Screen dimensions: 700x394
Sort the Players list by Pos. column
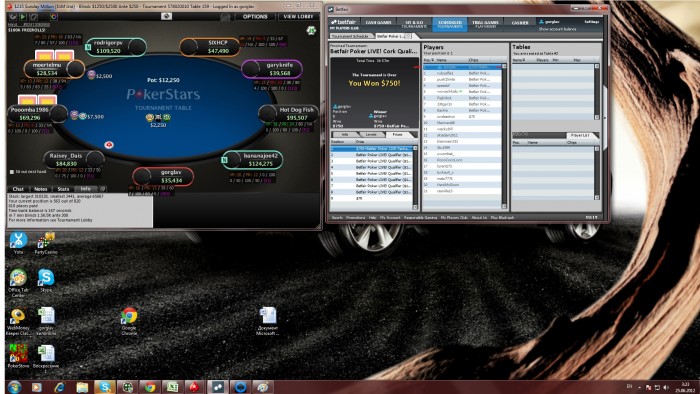[429, 60]
